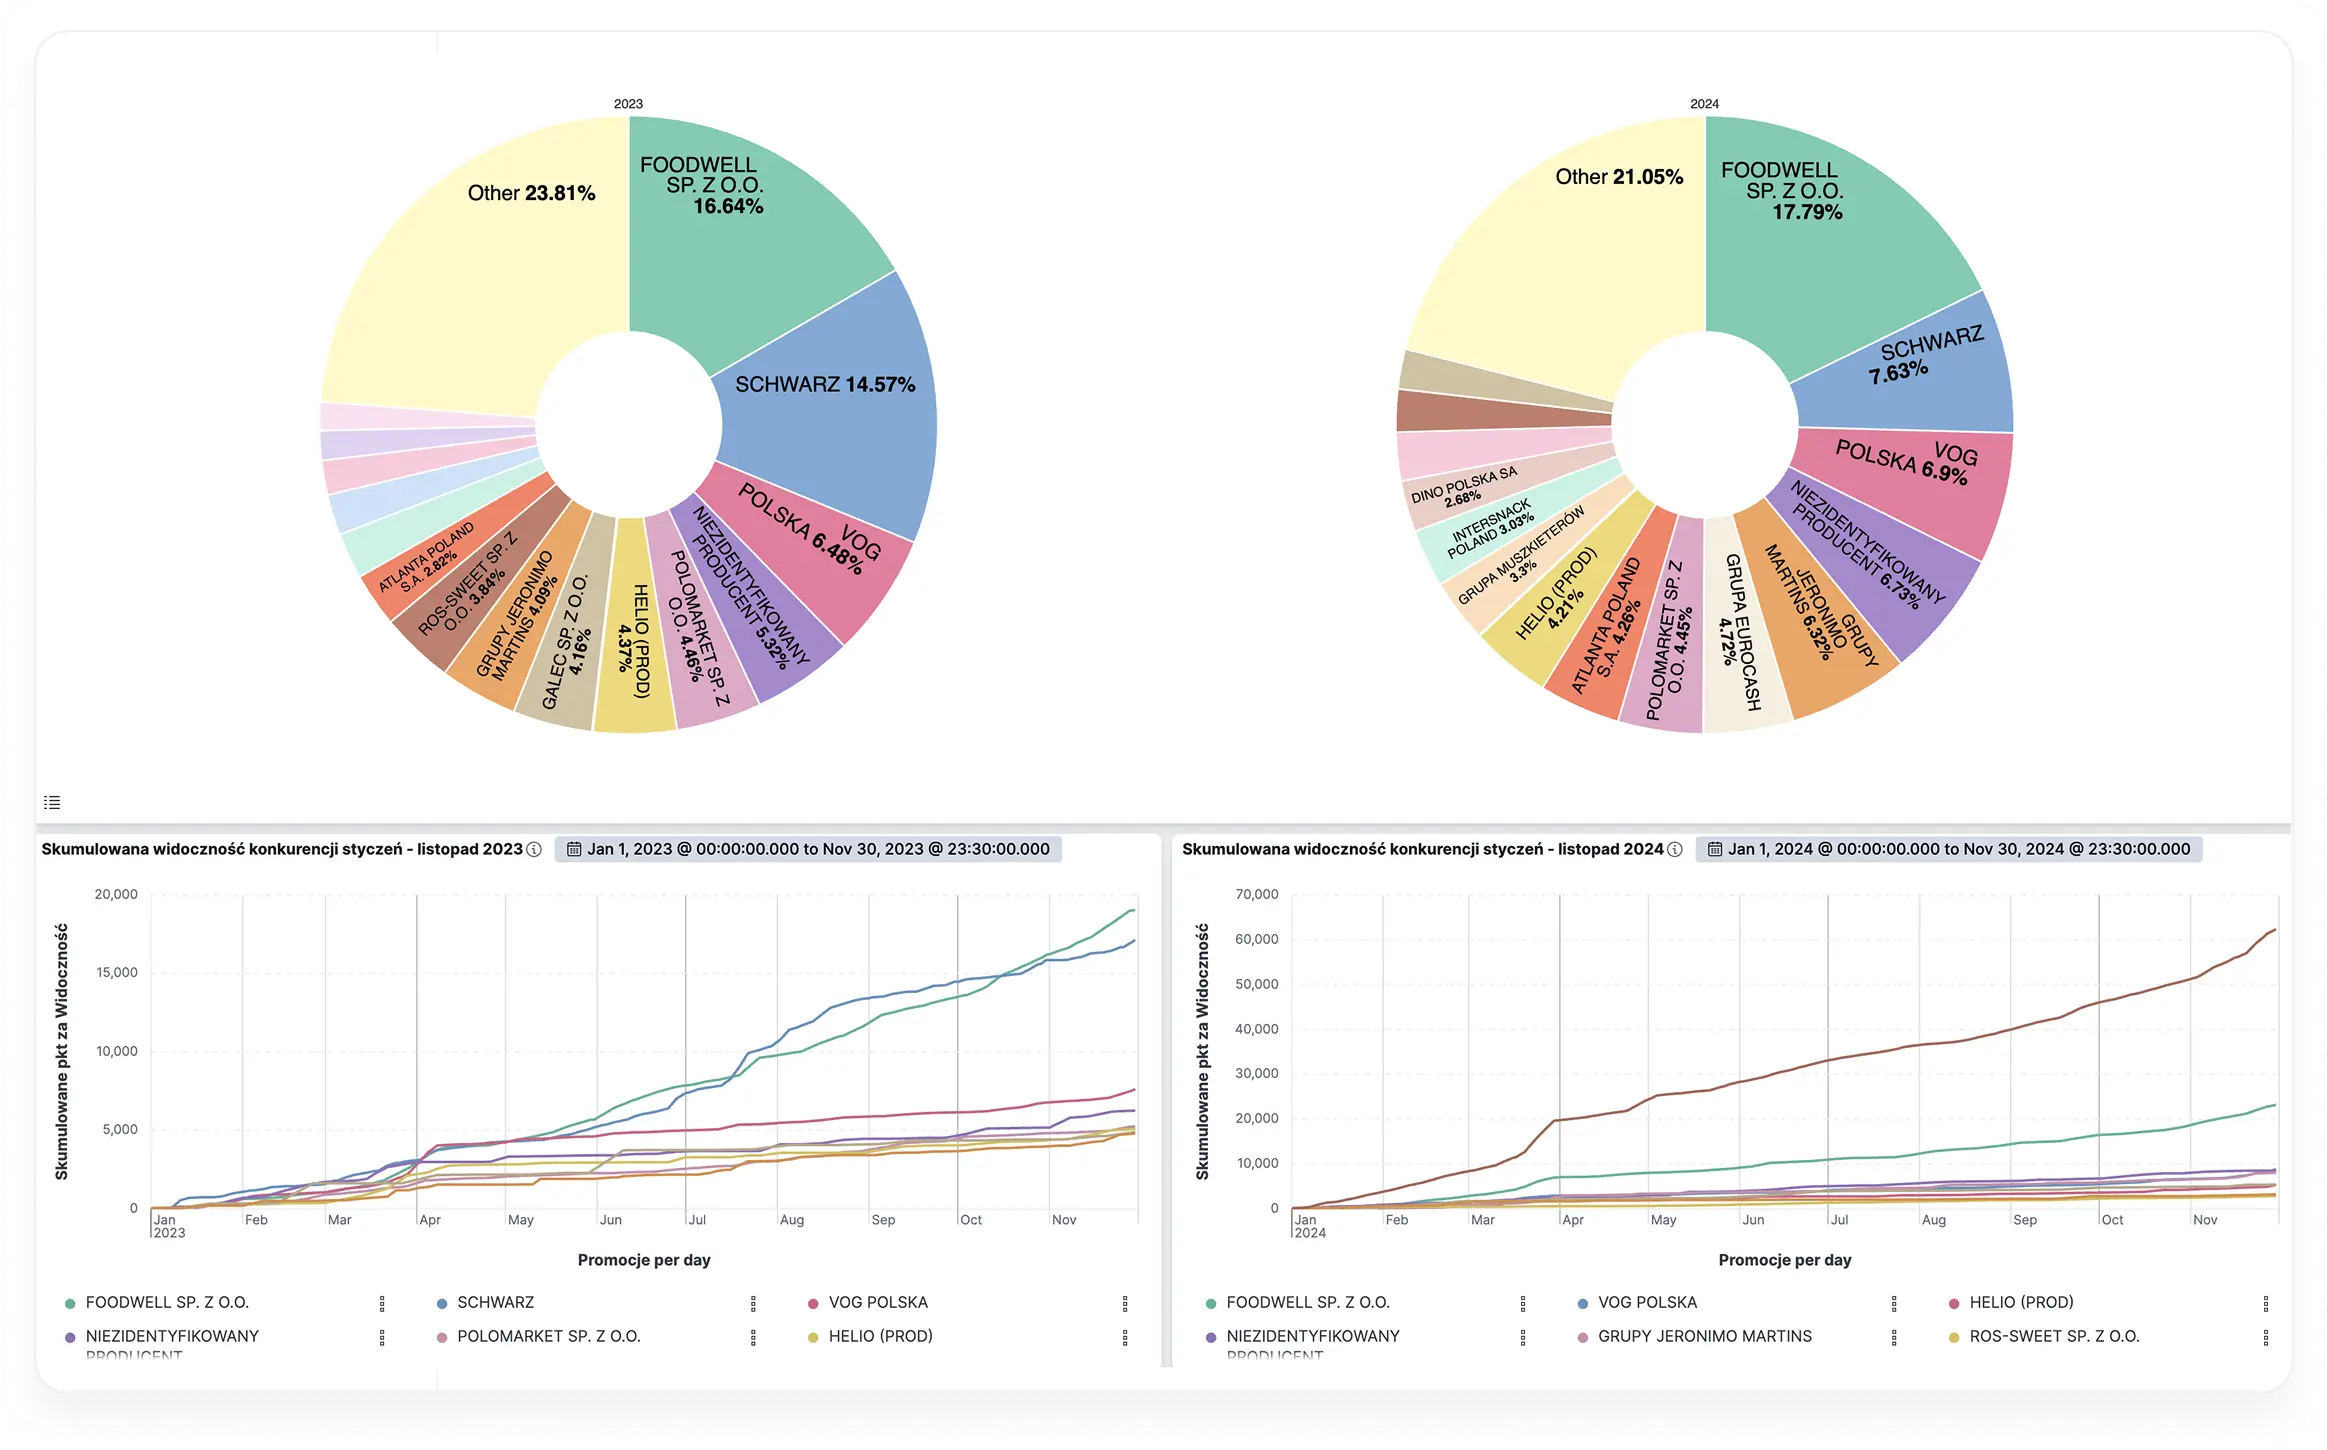Select the VOG POLSKA label in the 2023 legend

click(878, 1302)
